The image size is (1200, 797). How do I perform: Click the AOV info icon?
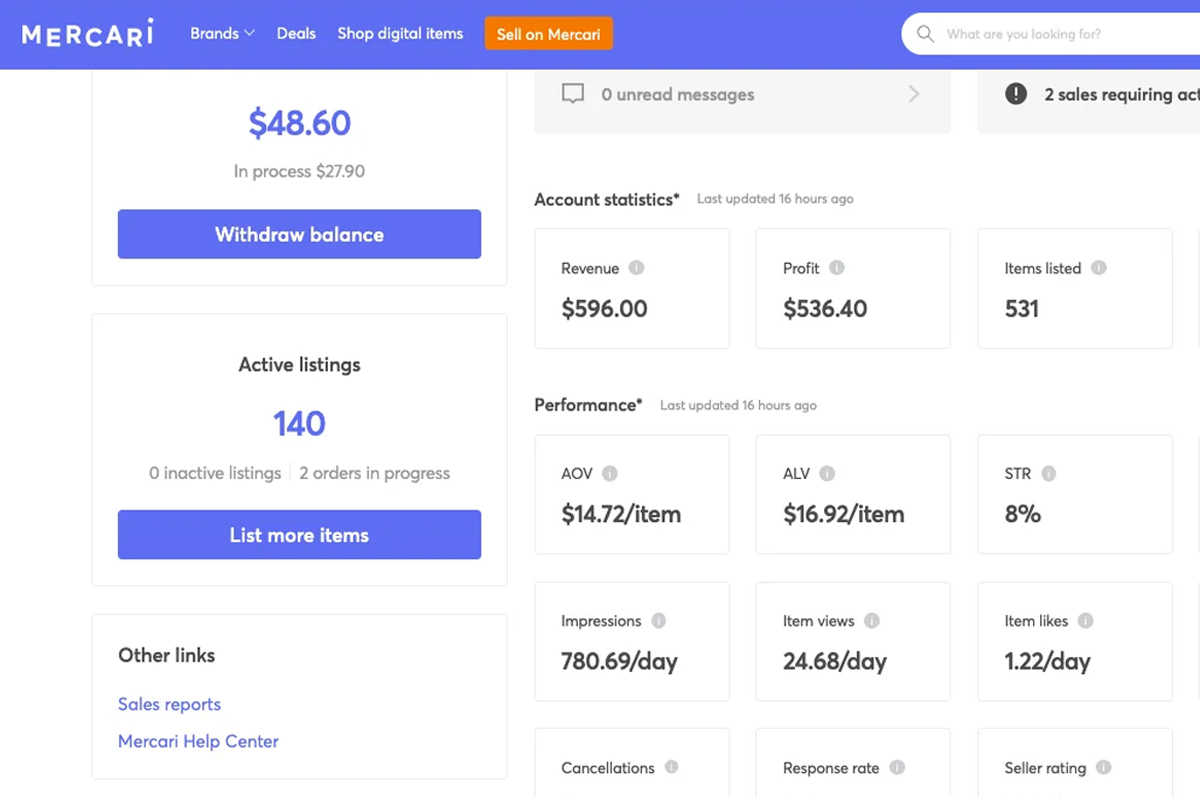(610, 474)
